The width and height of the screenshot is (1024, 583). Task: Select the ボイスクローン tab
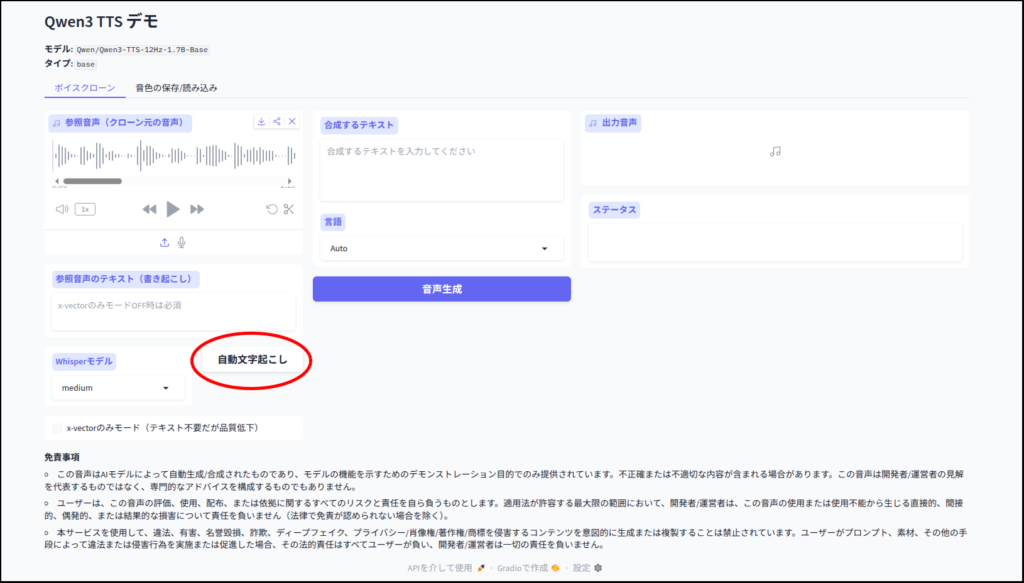[x=84, y=88]
